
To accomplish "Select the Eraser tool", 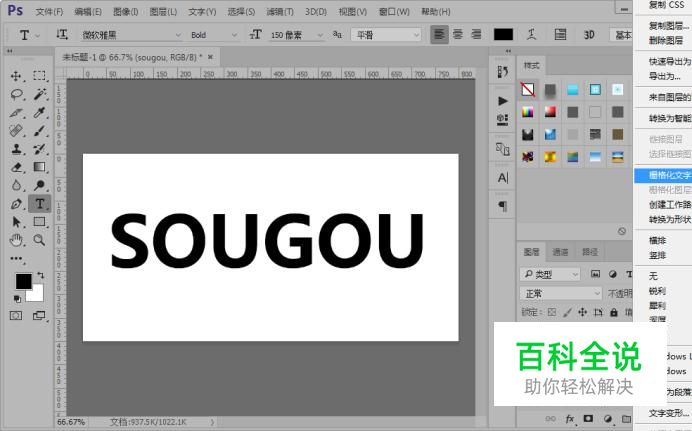I will (x=16, y=167).
